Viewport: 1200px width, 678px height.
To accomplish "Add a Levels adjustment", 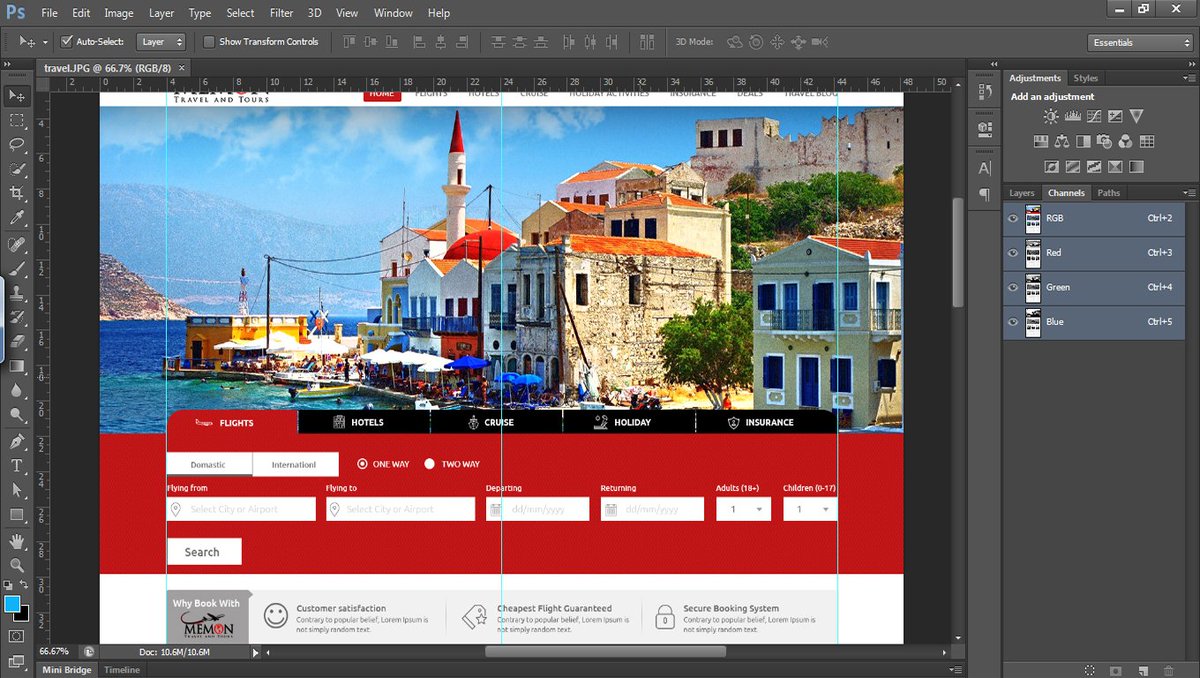I will pyautogui.click(x=1072, y=117).
